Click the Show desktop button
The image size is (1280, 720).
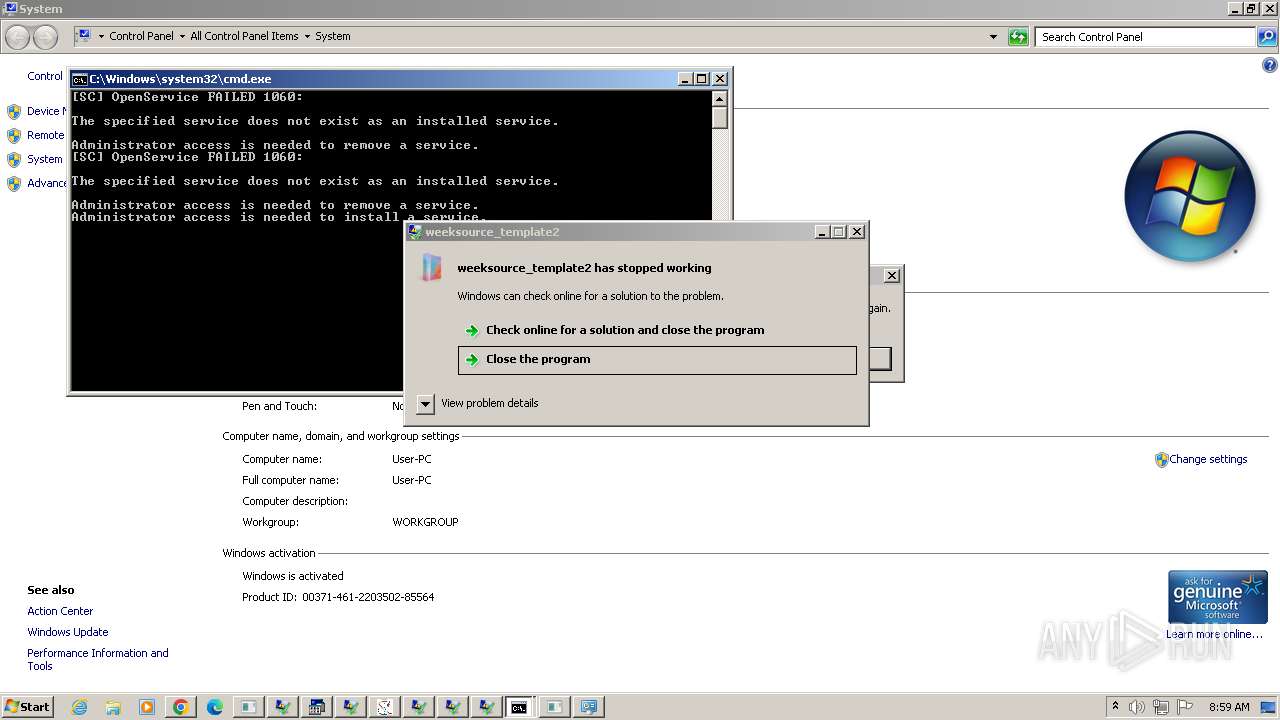tap(1268, 707)
